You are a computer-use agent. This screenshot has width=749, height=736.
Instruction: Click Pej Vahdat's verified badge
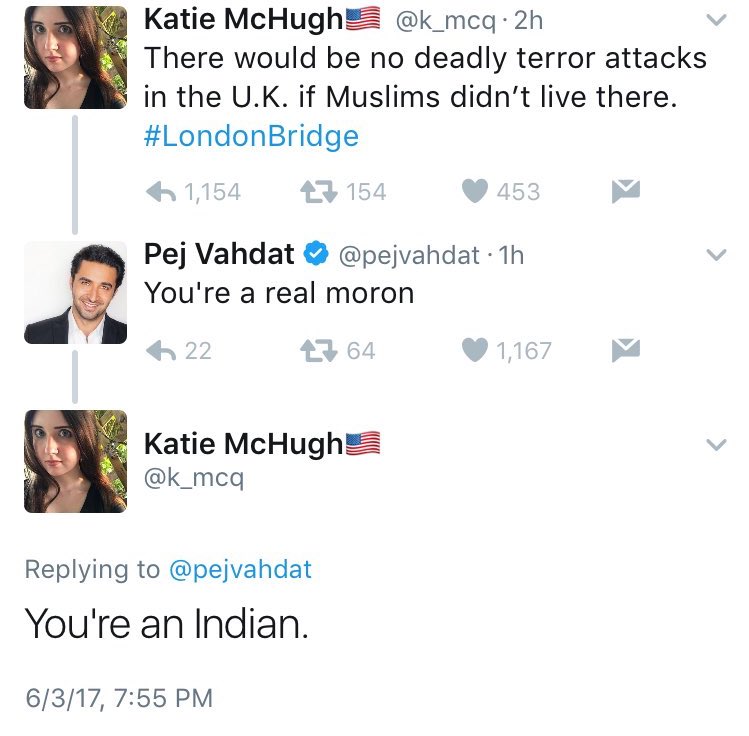pyautogui.click(x=316, y=256)
